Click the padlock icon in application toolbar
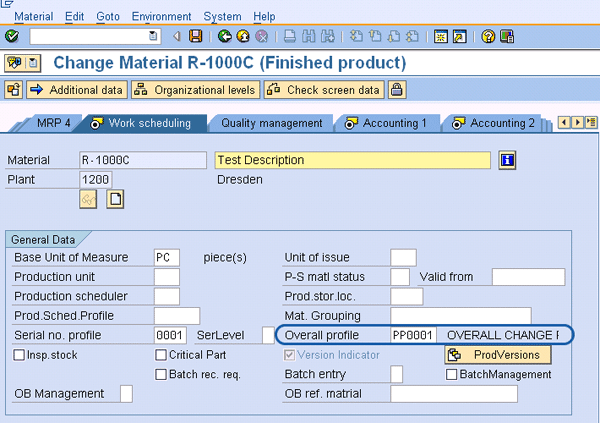Image resolution: width=600 pixels, height=423 pixels. pyautogui.click(x=397, y=90)
